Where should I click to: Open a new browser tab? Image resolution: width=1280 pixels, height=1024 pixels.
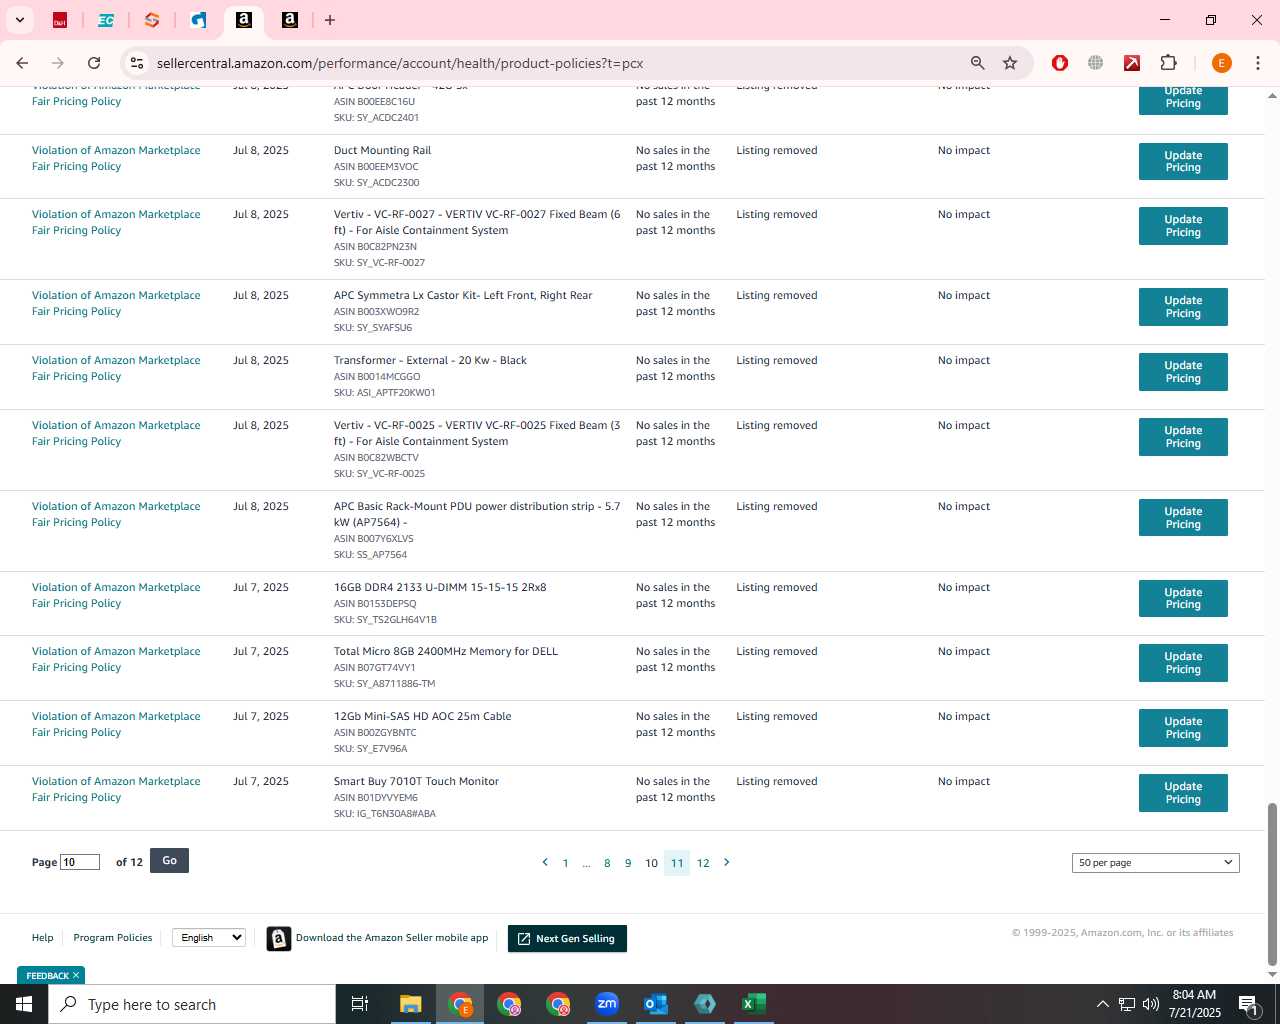(x=330, y=20)
